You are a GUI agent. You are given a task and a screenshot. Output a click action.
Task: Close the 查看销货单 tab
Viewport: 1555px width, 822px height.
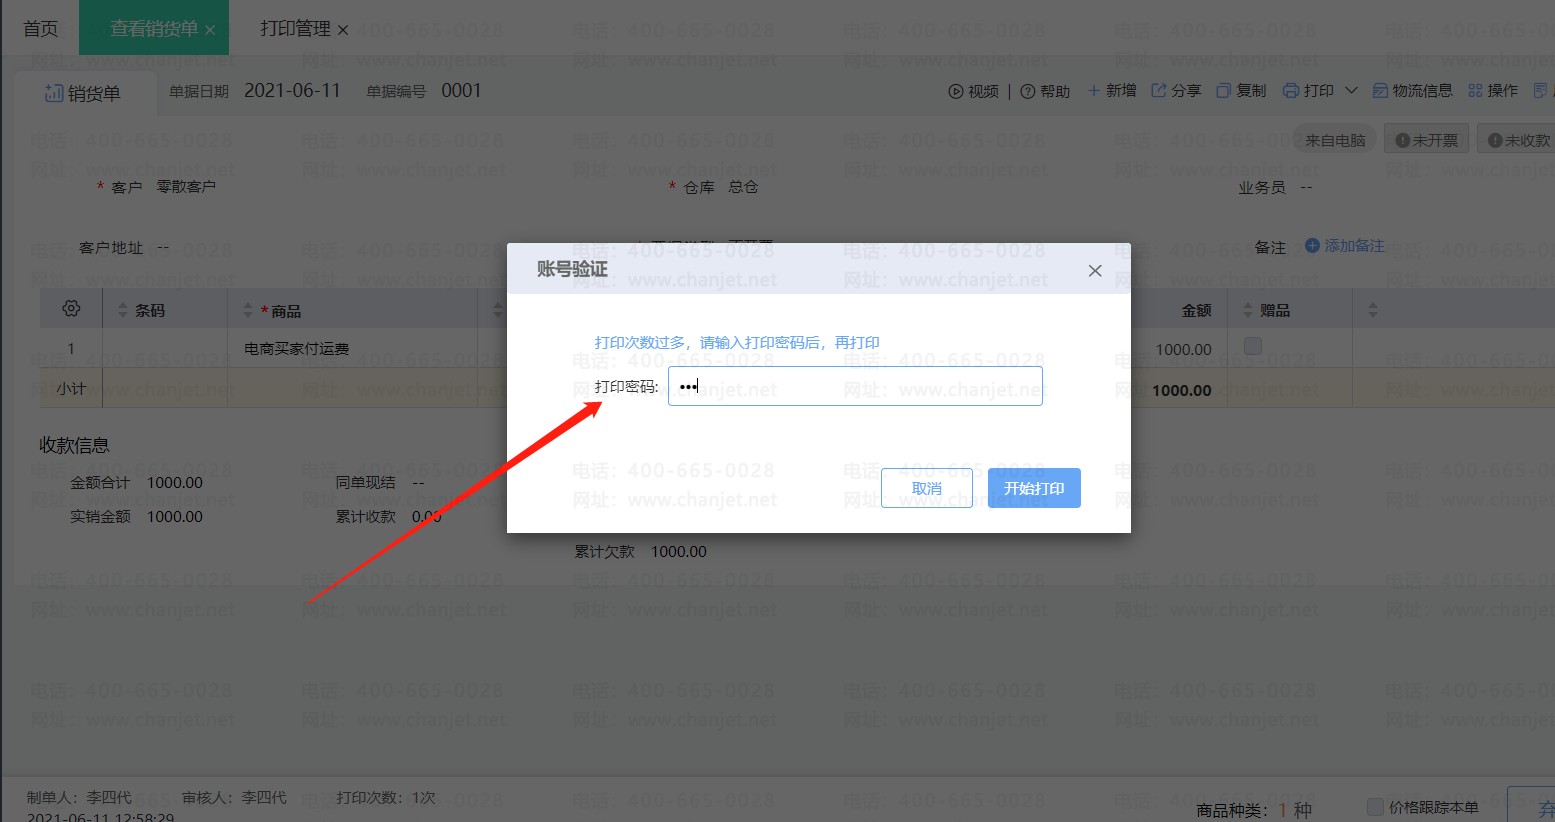click(210, 30)
